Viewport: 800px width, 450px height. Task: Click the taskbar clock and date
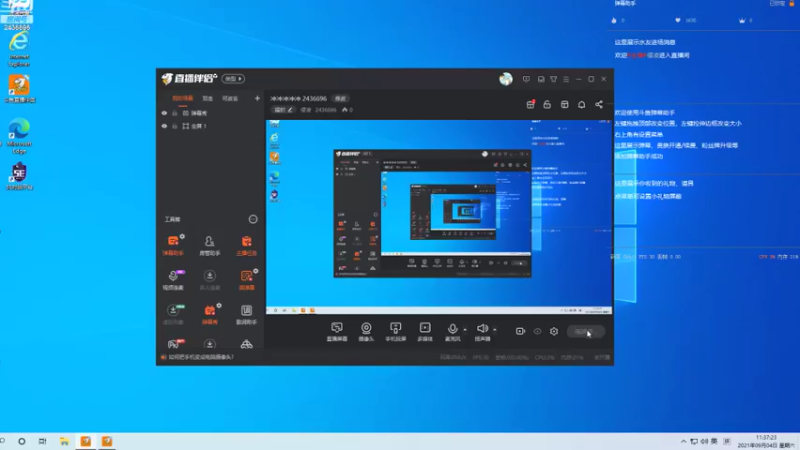click(767, 441)
